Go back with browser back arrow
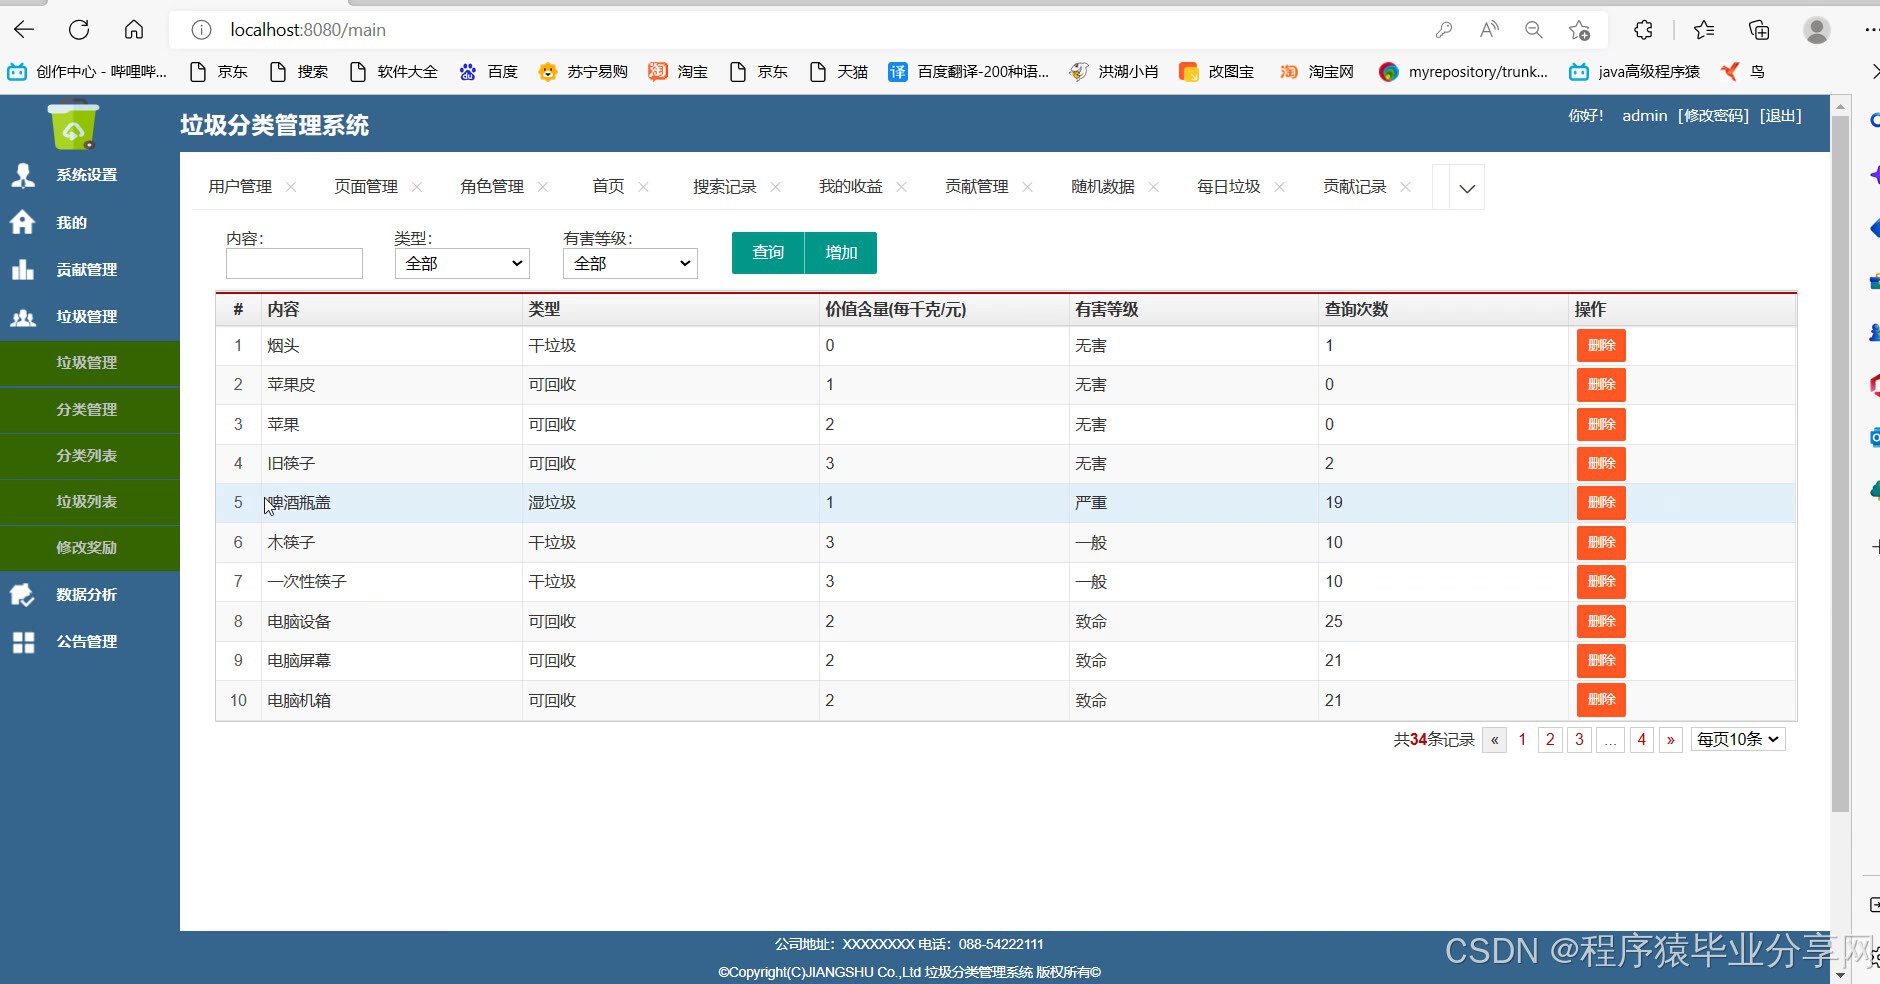 click(24, 30)
